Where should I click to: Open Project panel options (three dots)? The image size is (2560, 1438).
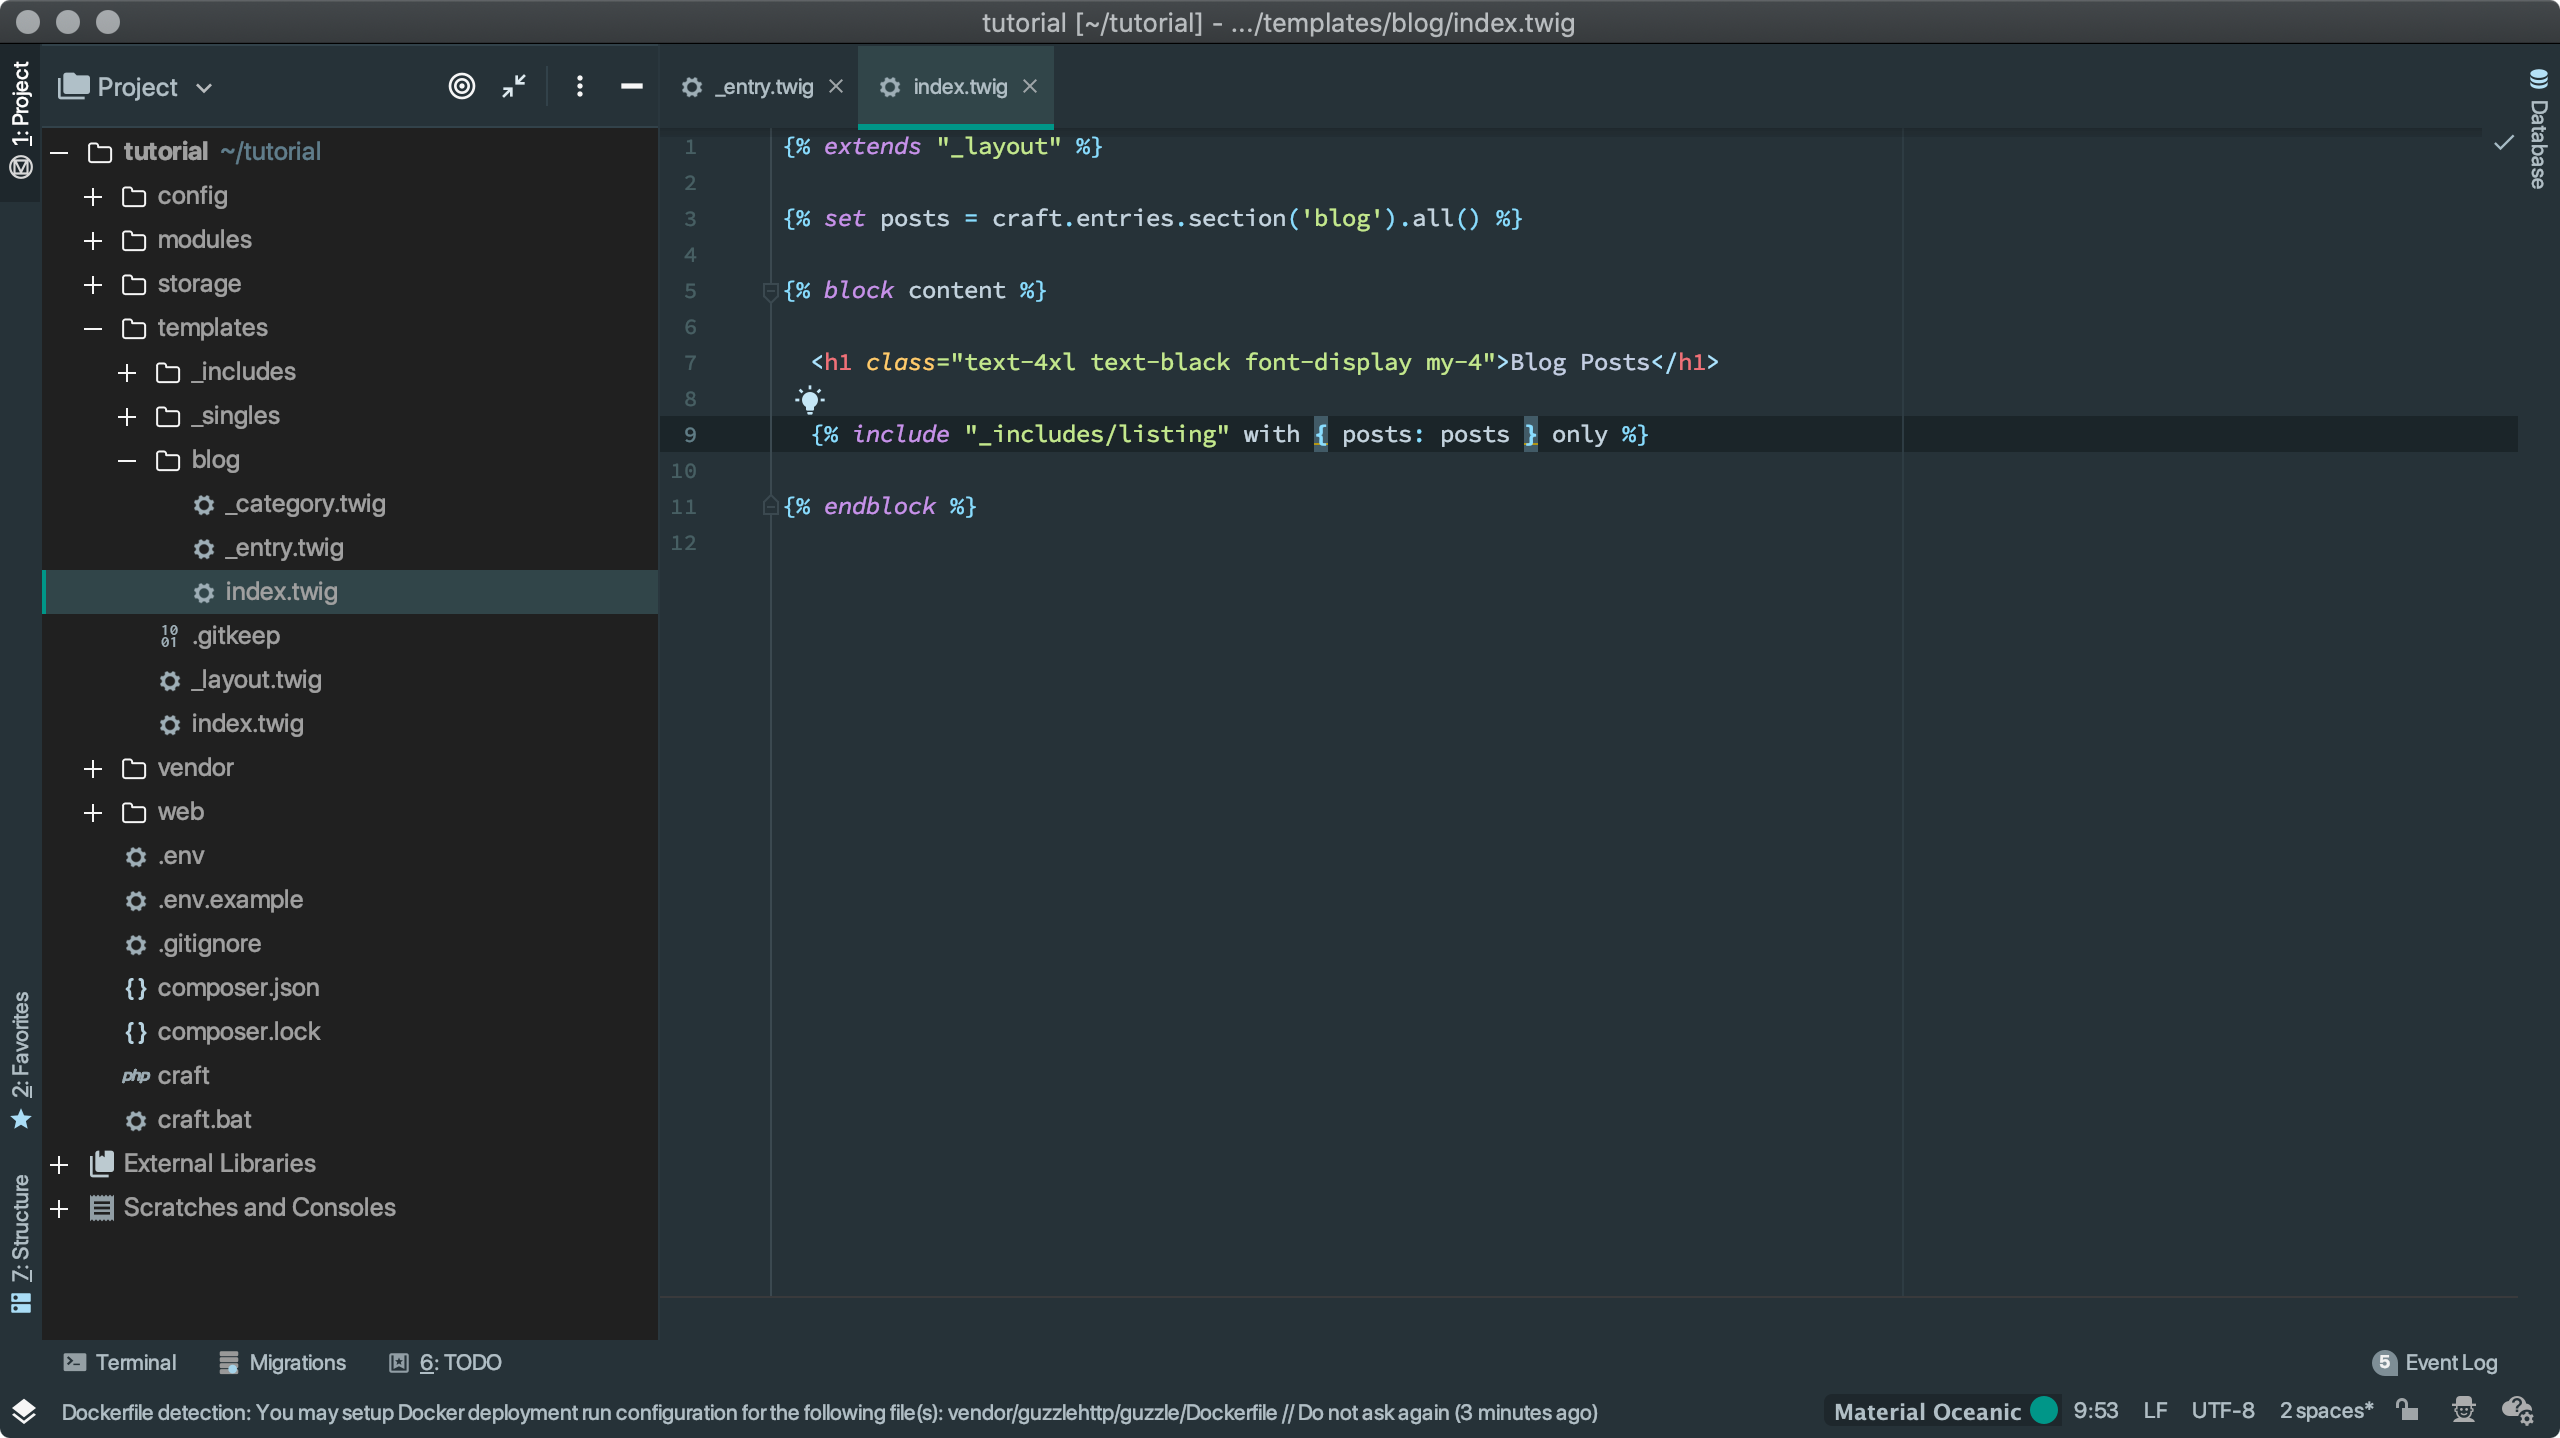click(579, 86)
